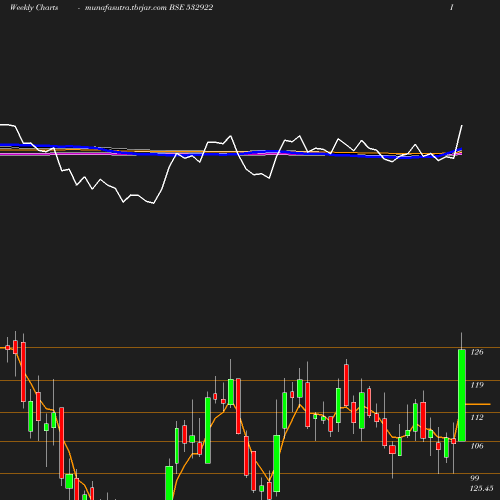Click the 106 price axis label
Image resolution: width=500 pixels, height=500 pixels.
tap(477, 446)
